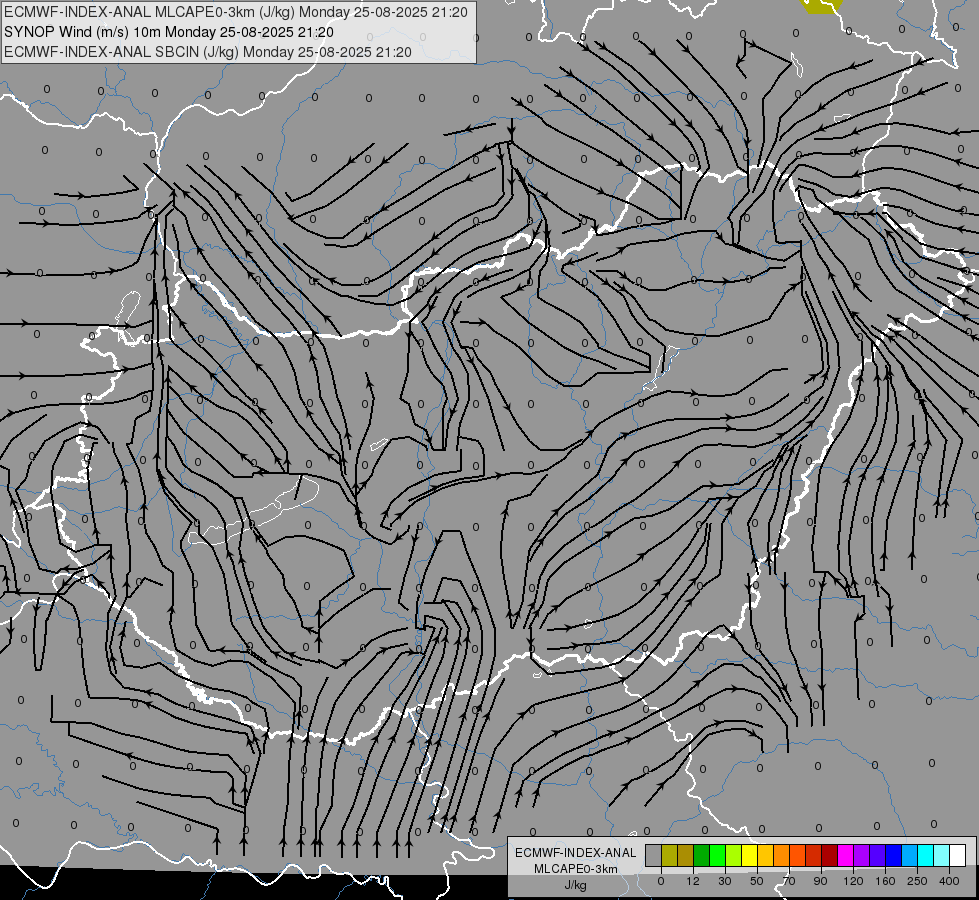Select the dark red legend swatch

(829, 856)
